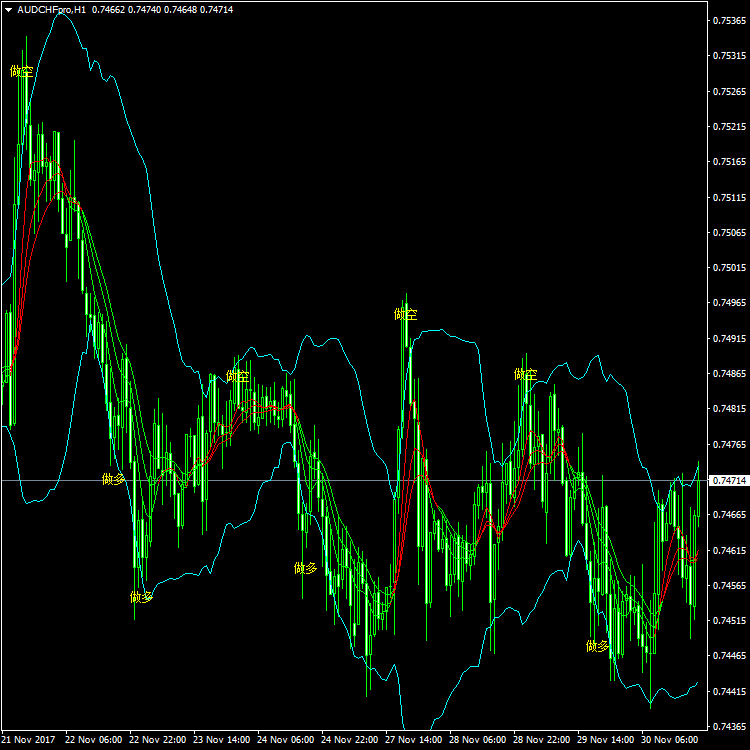Click the 0.75165 price axis label

tap(729, 162)
